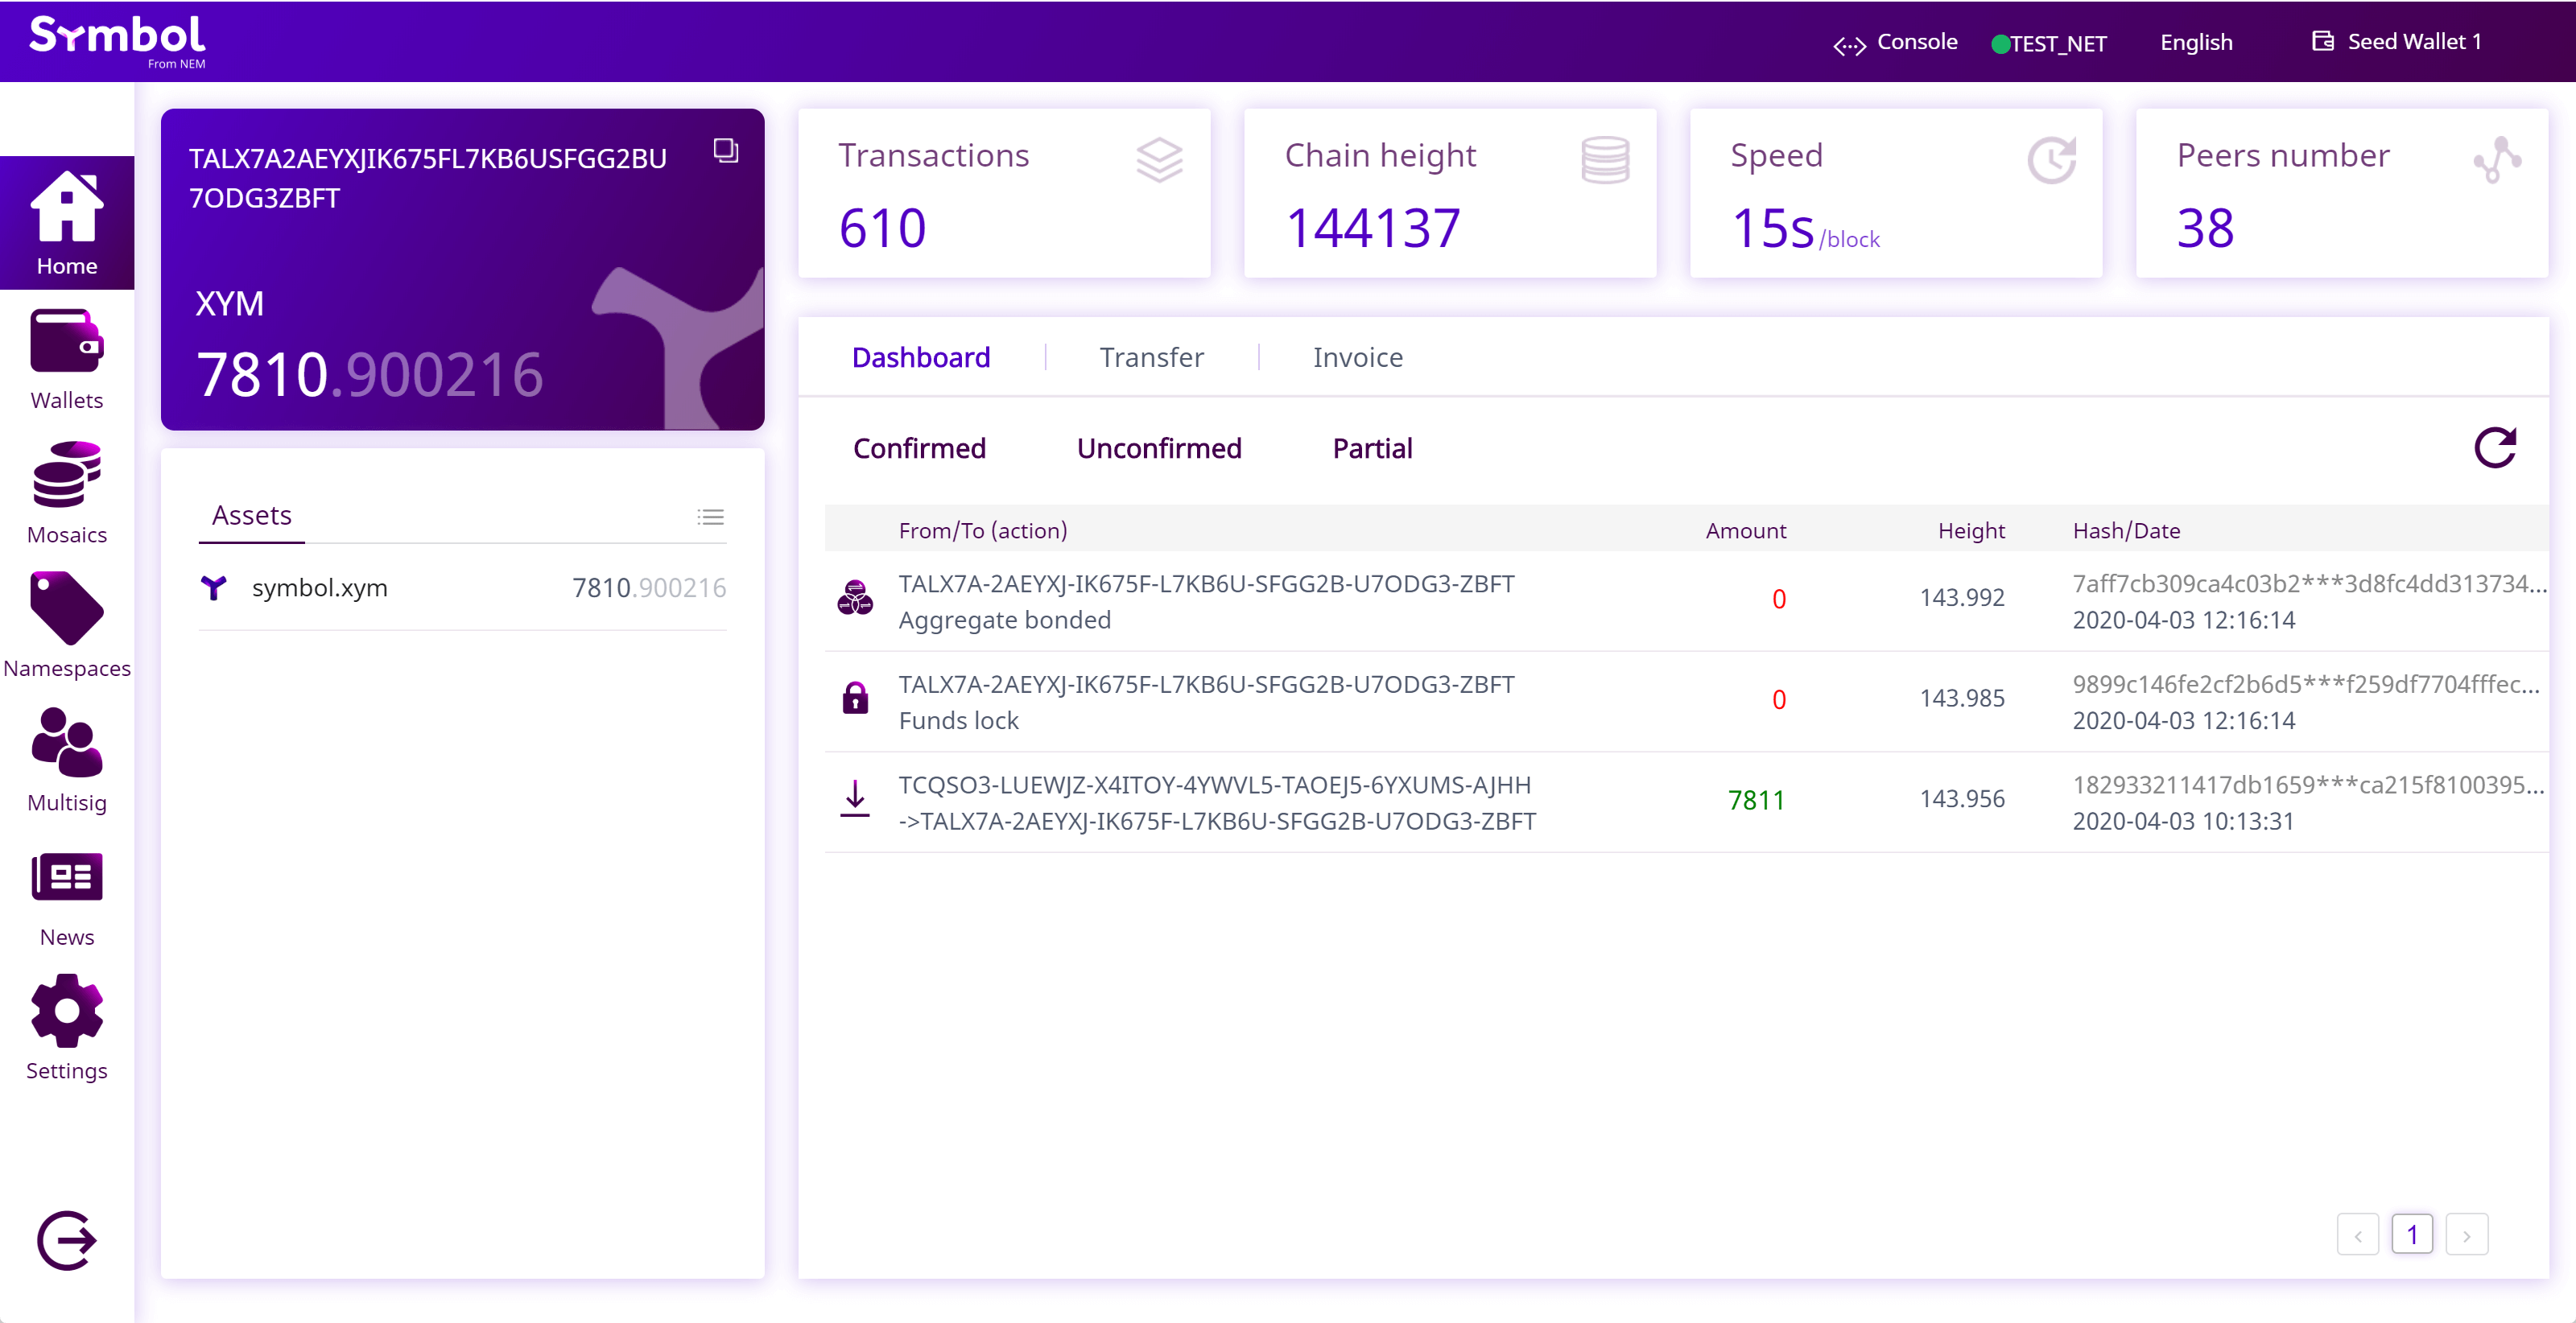The height and width of the screenshot is (1323, 2576).
Task: Show Partial transactions
Action: pyautogui.click(x=1372, y=448)
